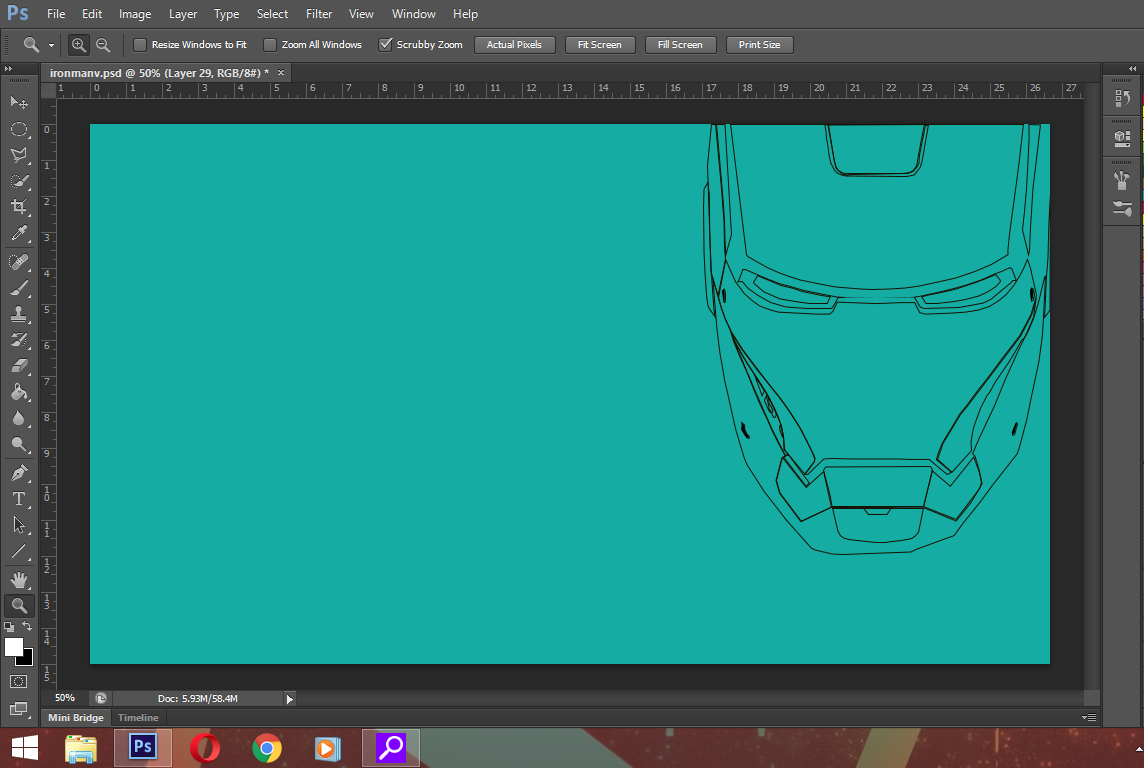Screen dimensions: 1144x768
Task: Select the Polygonal Lasso tool
Action: (19, 155)
